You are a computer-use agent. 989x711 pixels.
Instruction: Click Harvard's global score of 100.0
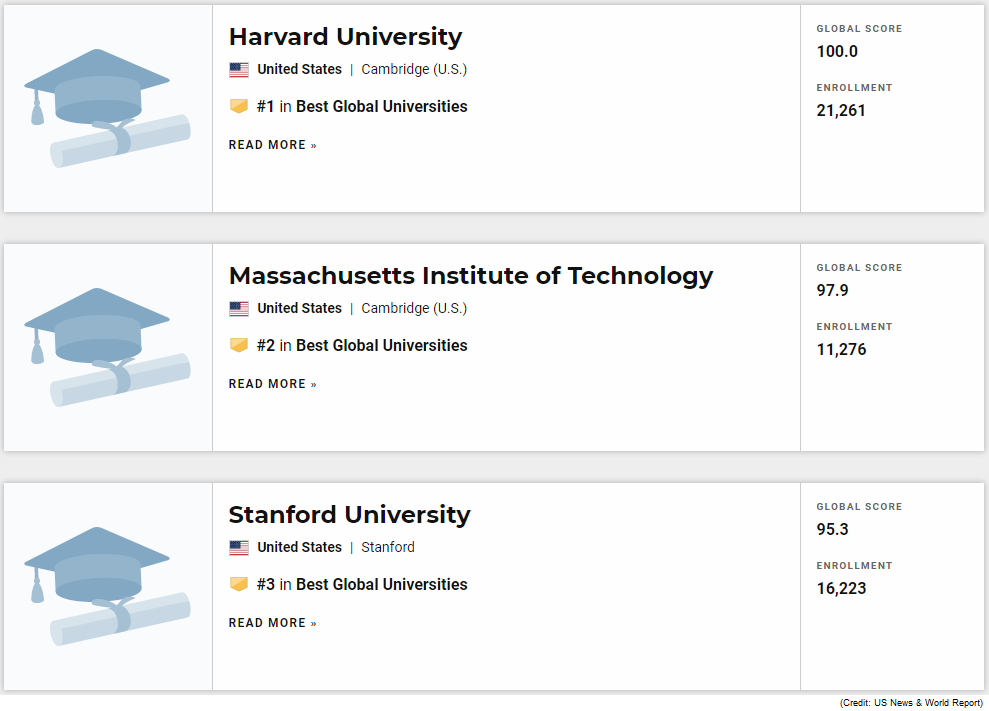pyautogui.click(x=837, y=52)
